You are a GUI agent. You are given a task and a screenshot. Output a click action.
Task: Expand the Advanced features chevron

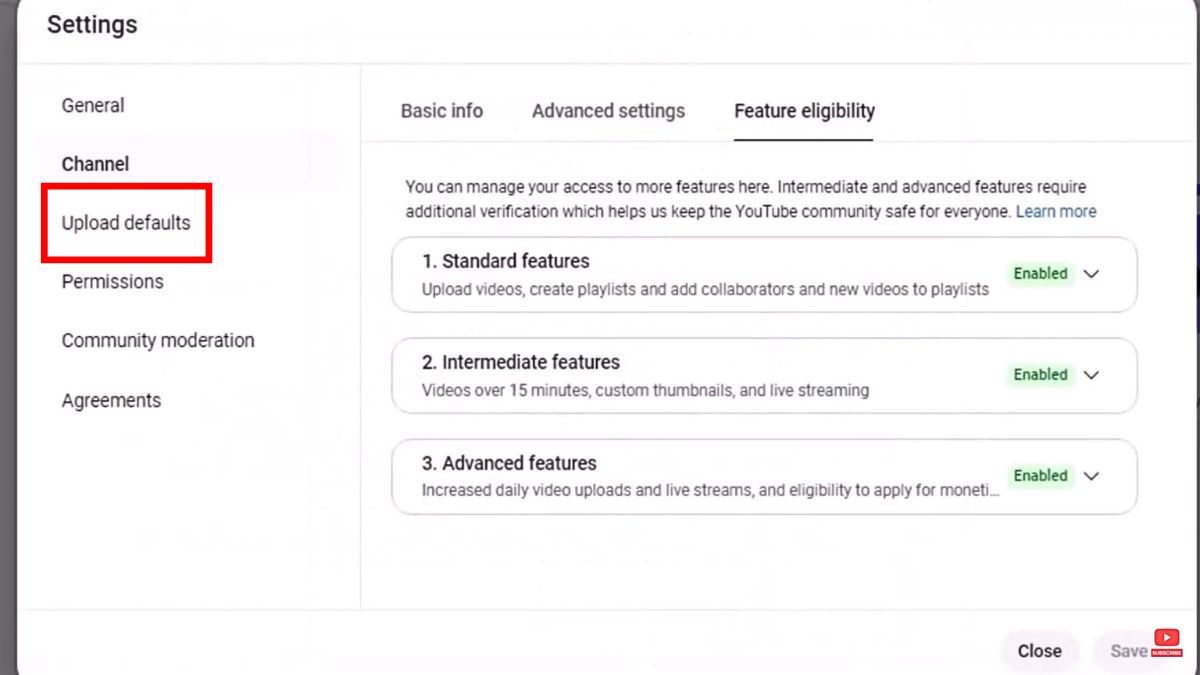pos(1091,476)
